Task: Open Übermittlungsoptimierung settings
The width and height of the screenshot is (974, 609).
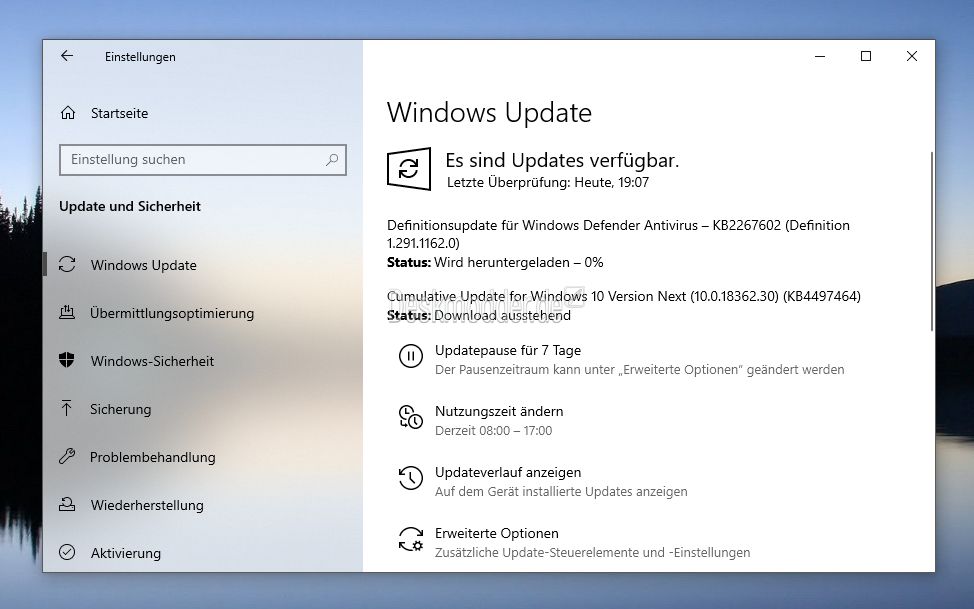Action: (172, 313)
